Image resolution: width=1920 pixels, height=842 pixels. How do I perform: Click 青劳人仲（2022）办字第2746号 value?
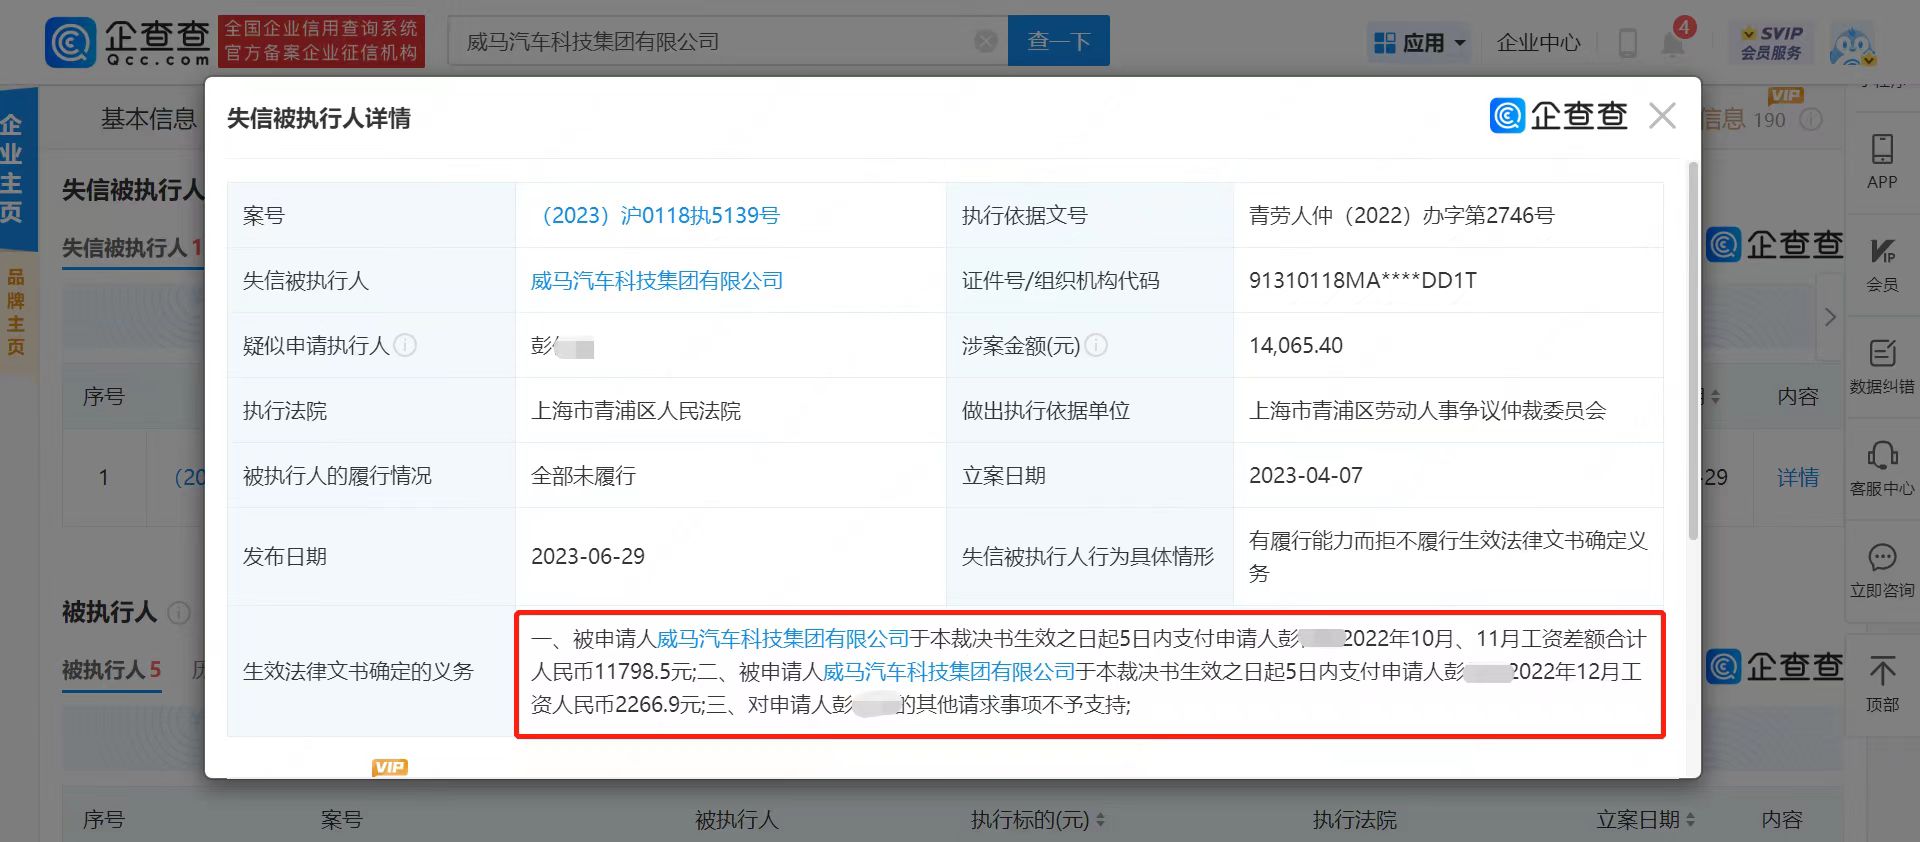1402,215
